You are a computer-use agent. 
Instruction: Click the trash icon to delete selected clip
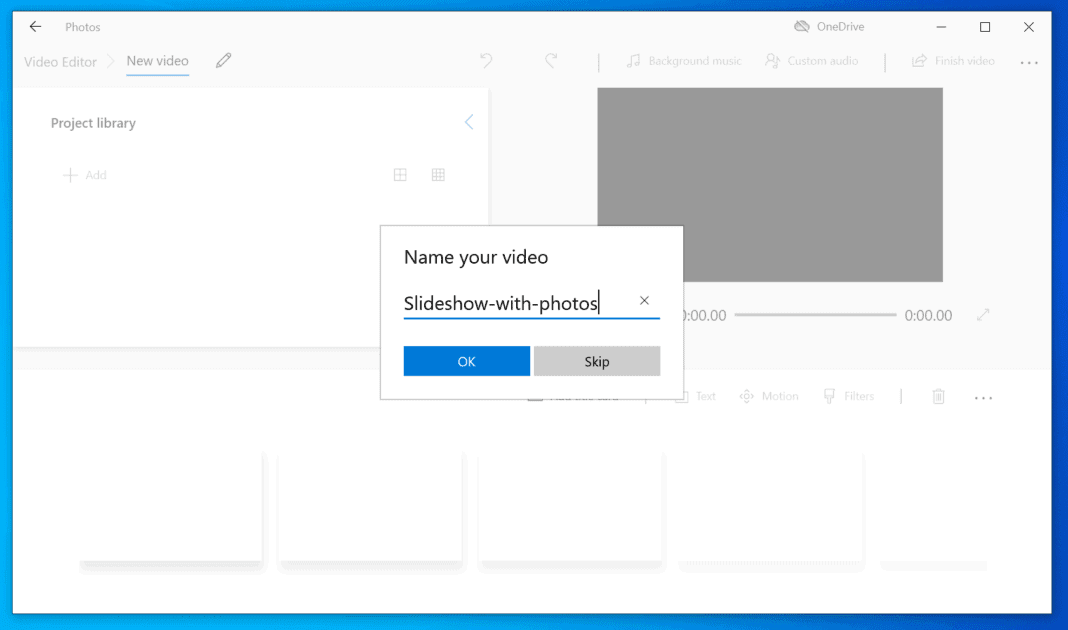(x=938, y=396)
